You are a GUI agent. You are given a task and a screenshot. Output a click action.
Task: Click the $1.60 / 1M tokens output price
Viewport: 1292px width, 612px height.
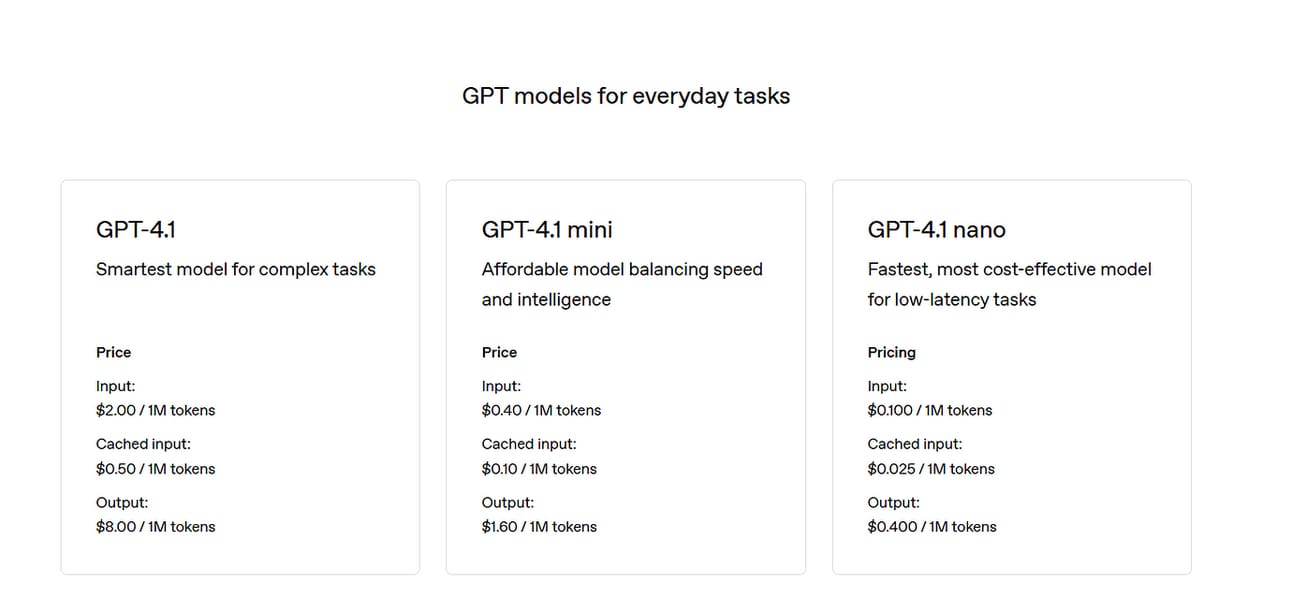538,526
